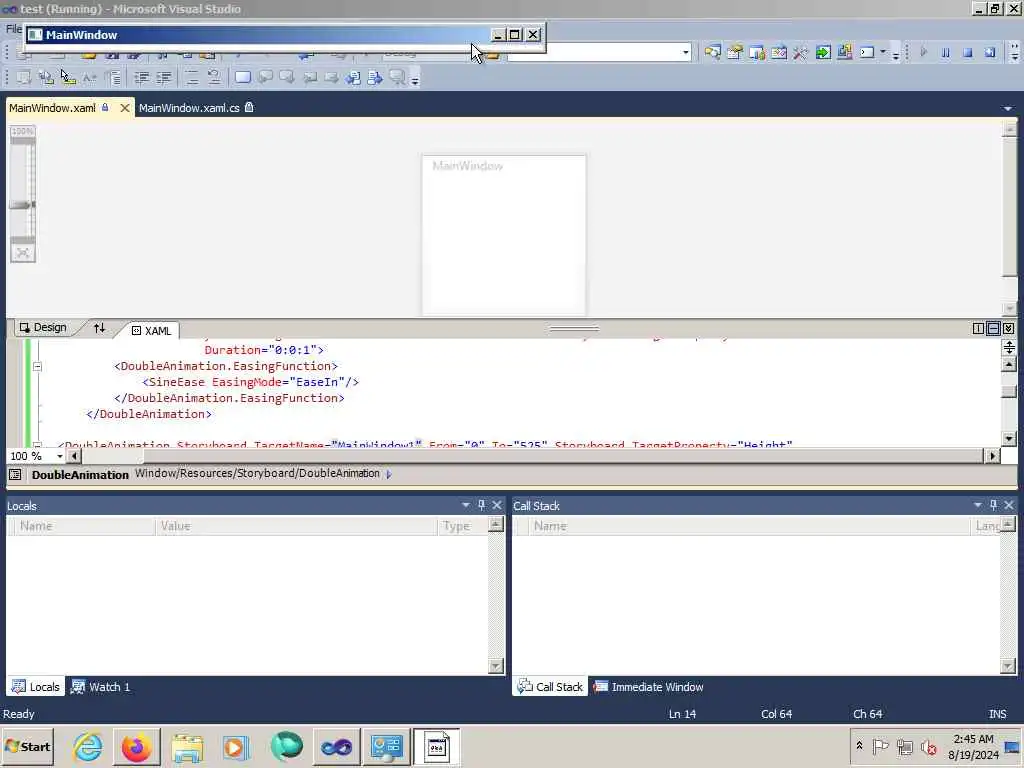Open the Command Window toolbar icon

867,52
